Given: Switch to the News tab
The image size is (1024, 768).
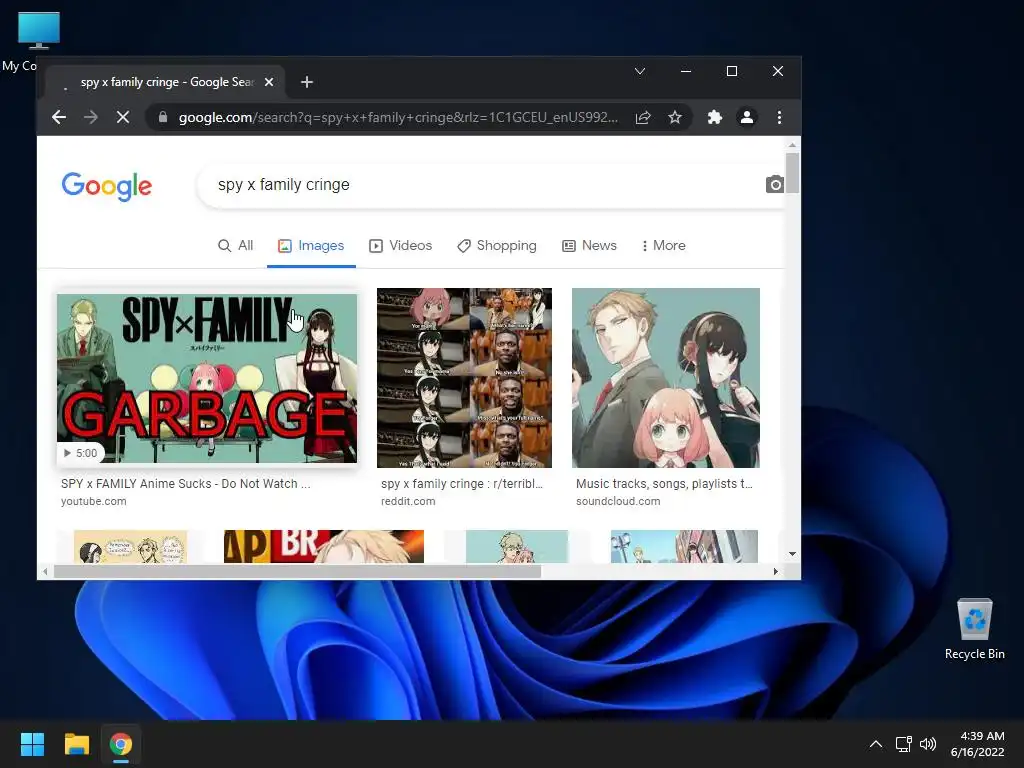Looking at the screenshot, I should tap(589, 246).
